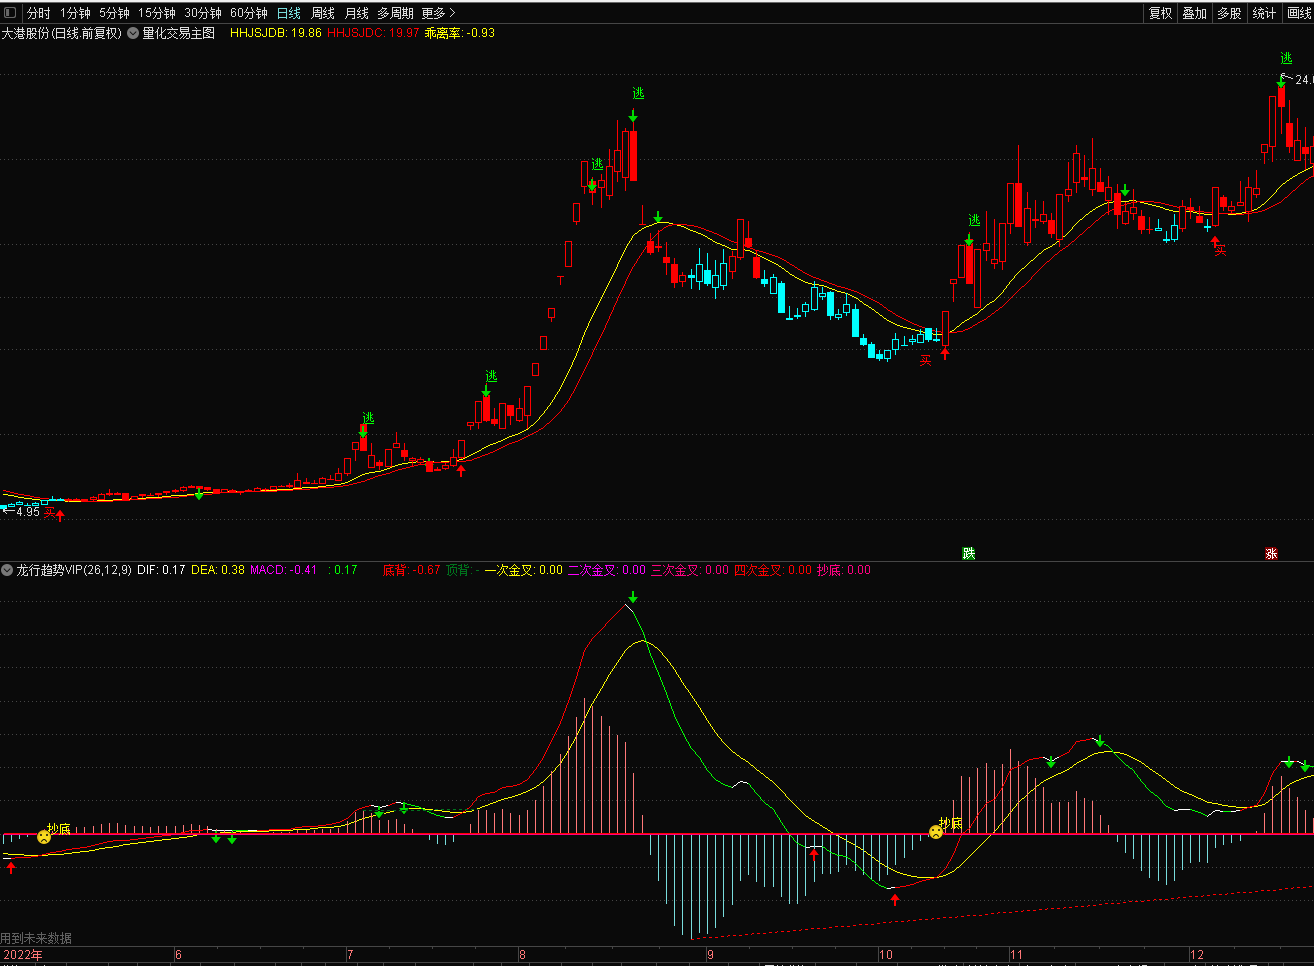
Task: Click the 买 signal near 4.95 low
Action: point(49,513)
